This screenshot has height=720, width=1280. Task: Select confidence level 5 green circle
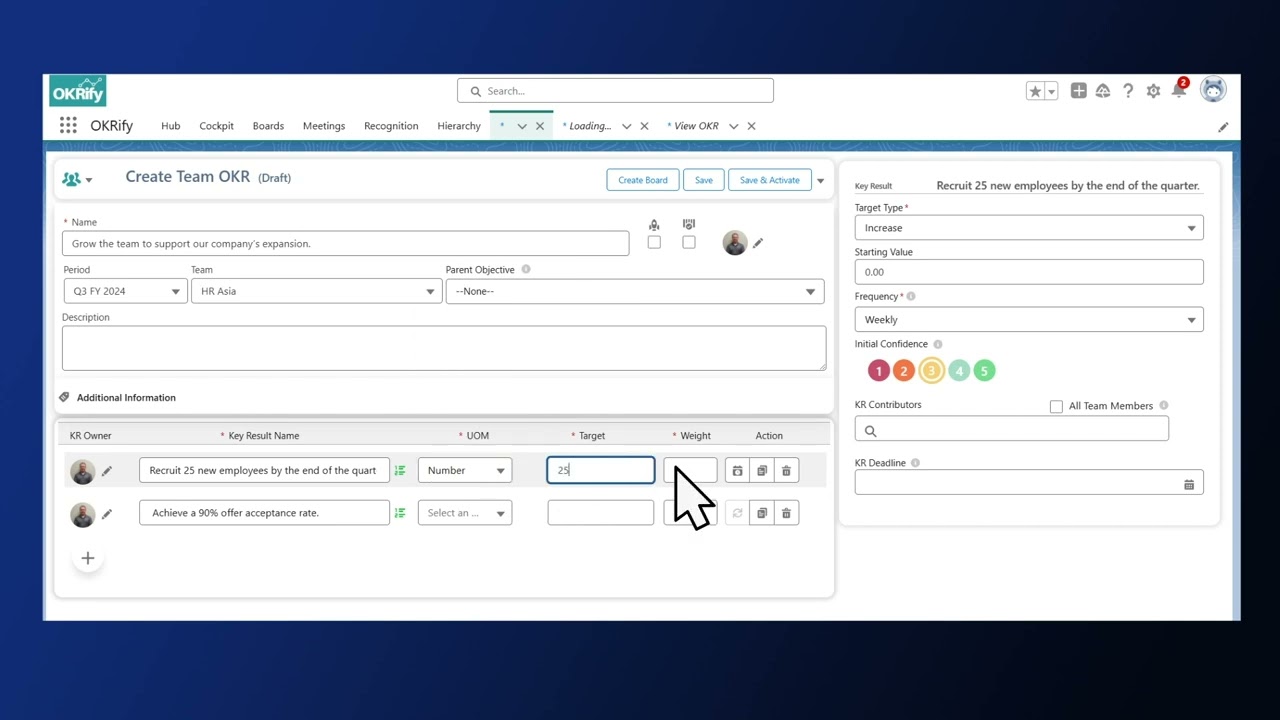[984, 371]
